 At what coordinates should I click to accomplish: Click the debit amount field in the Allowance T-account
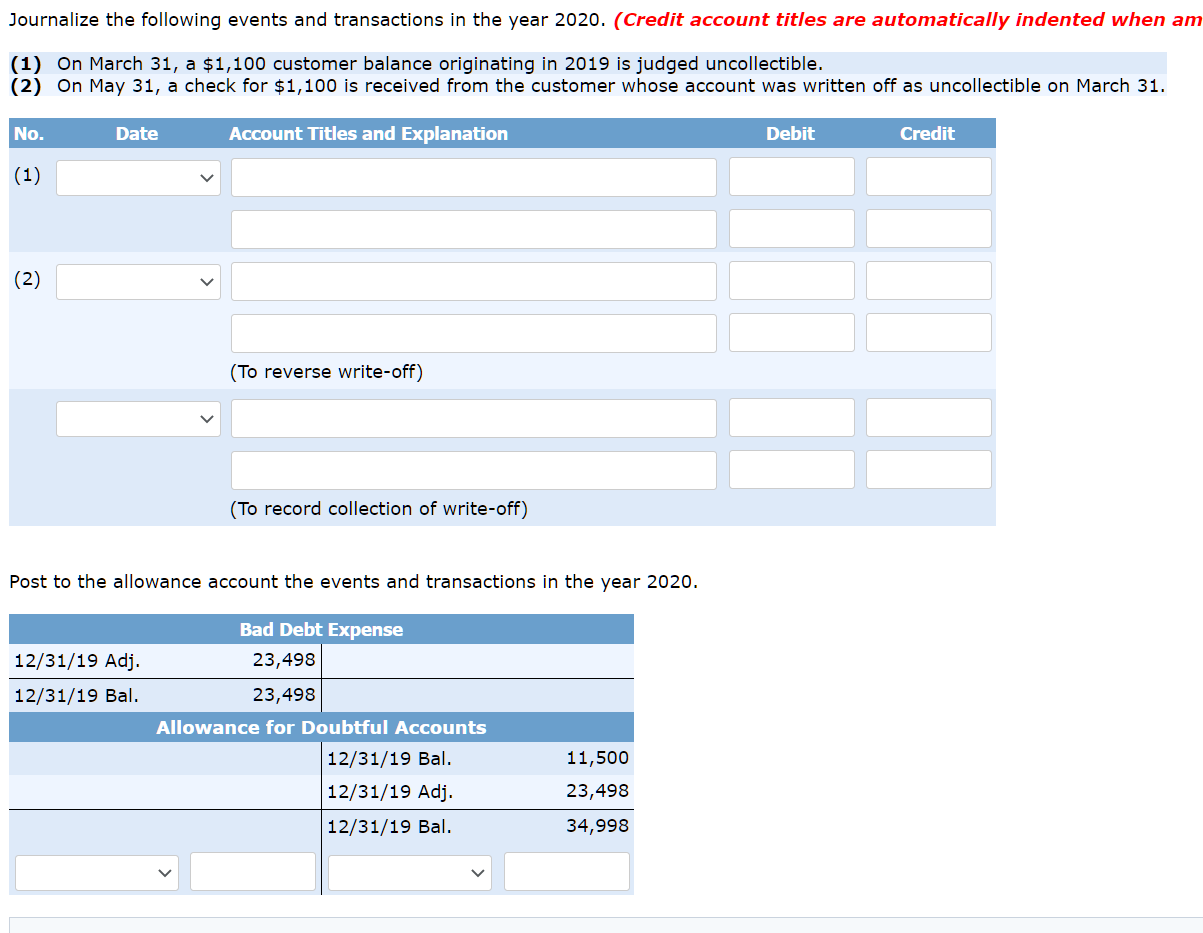point(252,871)
